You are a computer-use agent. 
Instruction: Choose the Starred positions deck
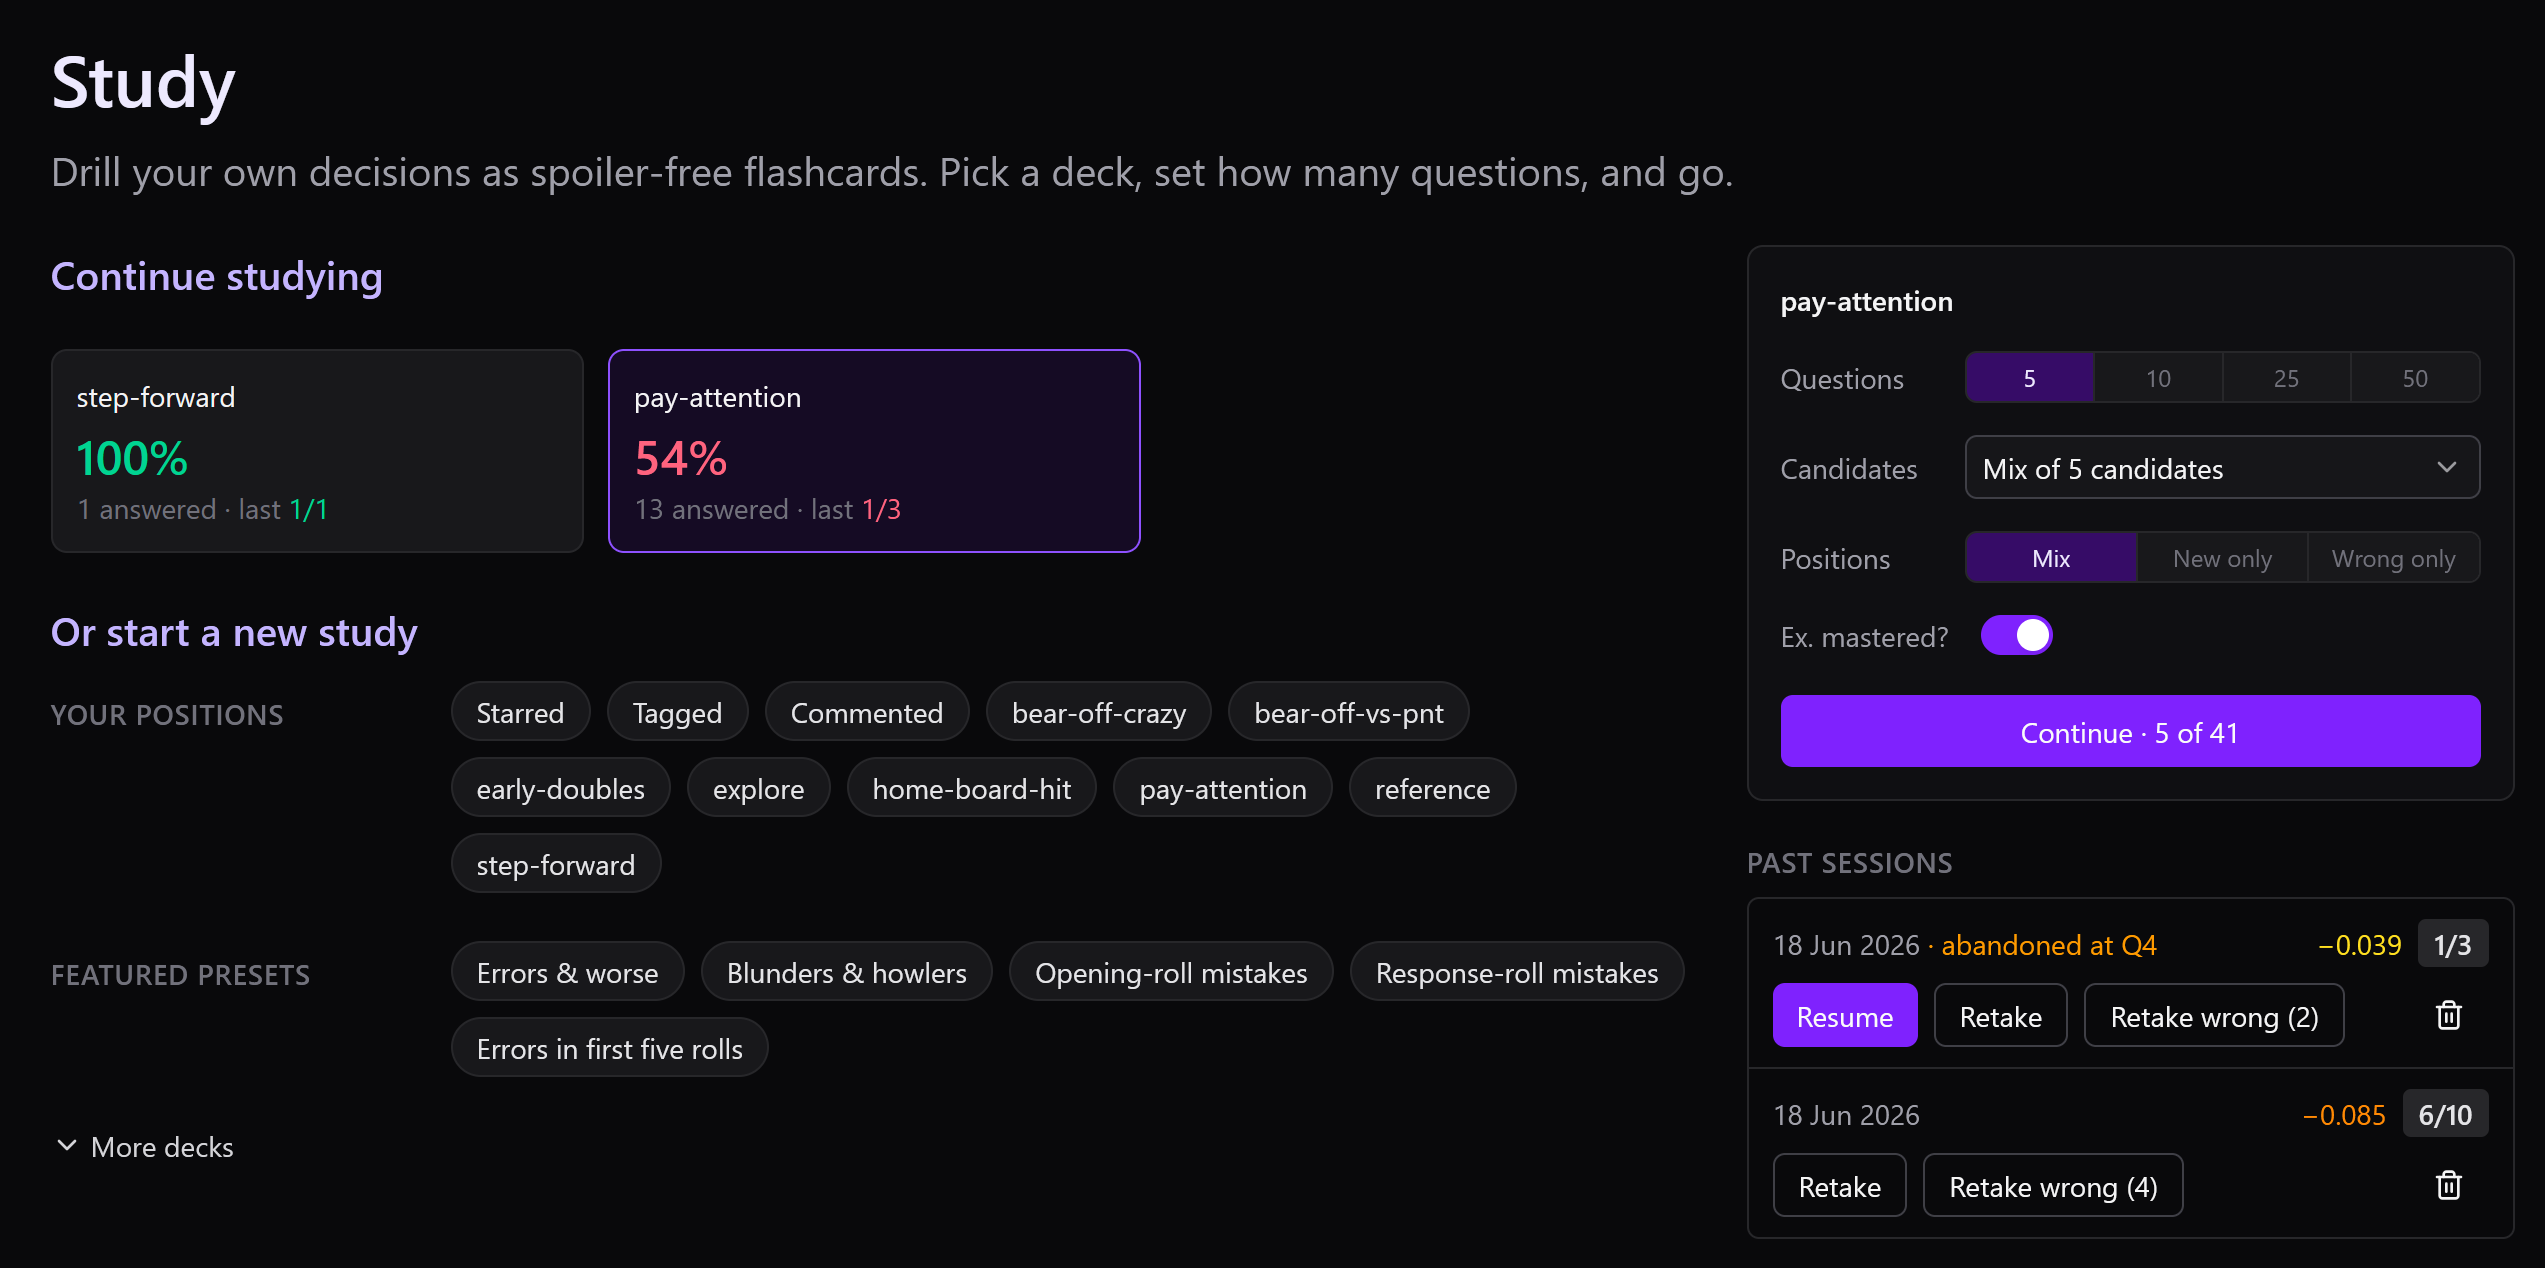point(520,712)
